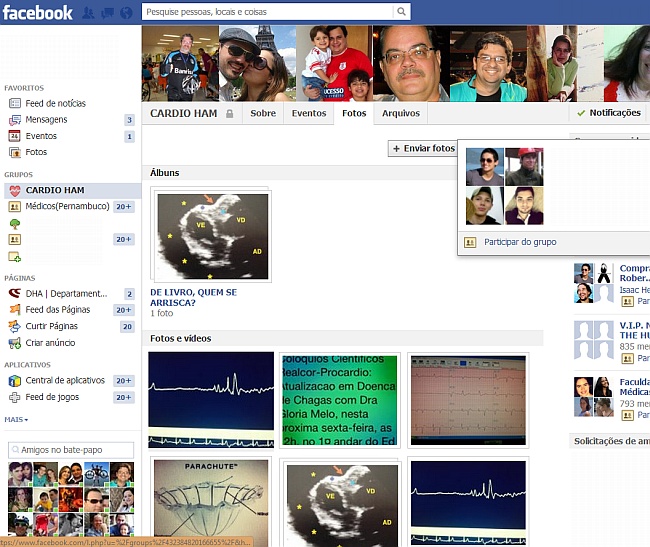Click the create group icon in sidebar
Viewport: 650px width, 547px height.
[x=15, y=257]
